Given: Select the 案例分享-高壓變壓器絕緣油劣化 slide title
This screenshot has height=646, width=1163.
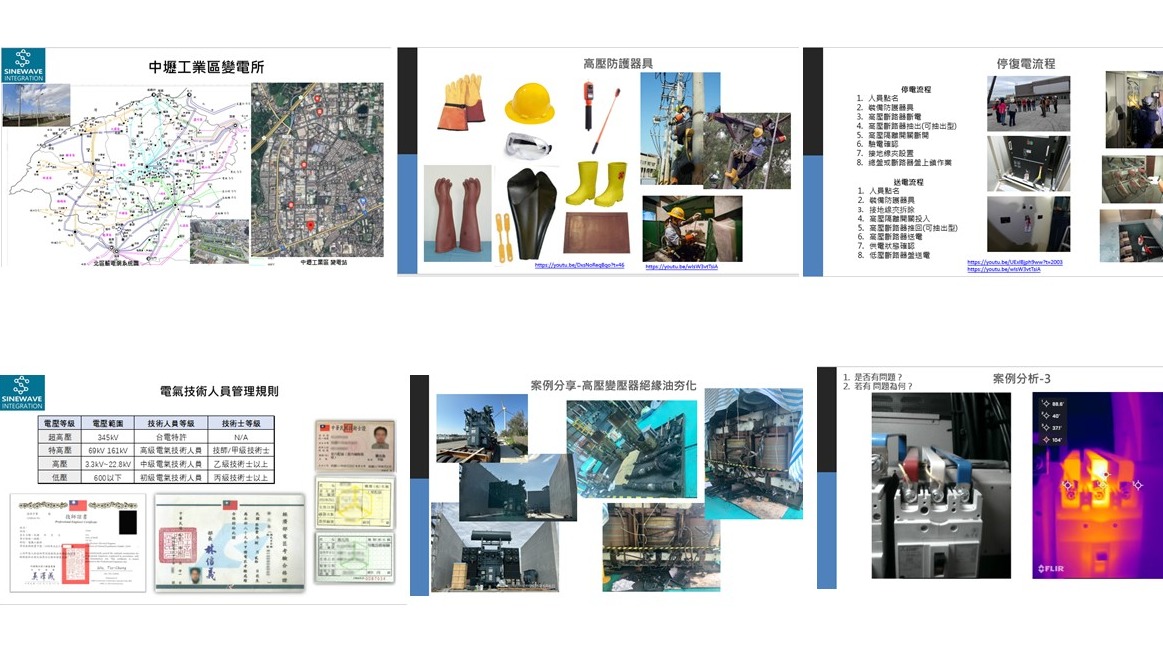Looking at the screenshot, I should 612,385.
